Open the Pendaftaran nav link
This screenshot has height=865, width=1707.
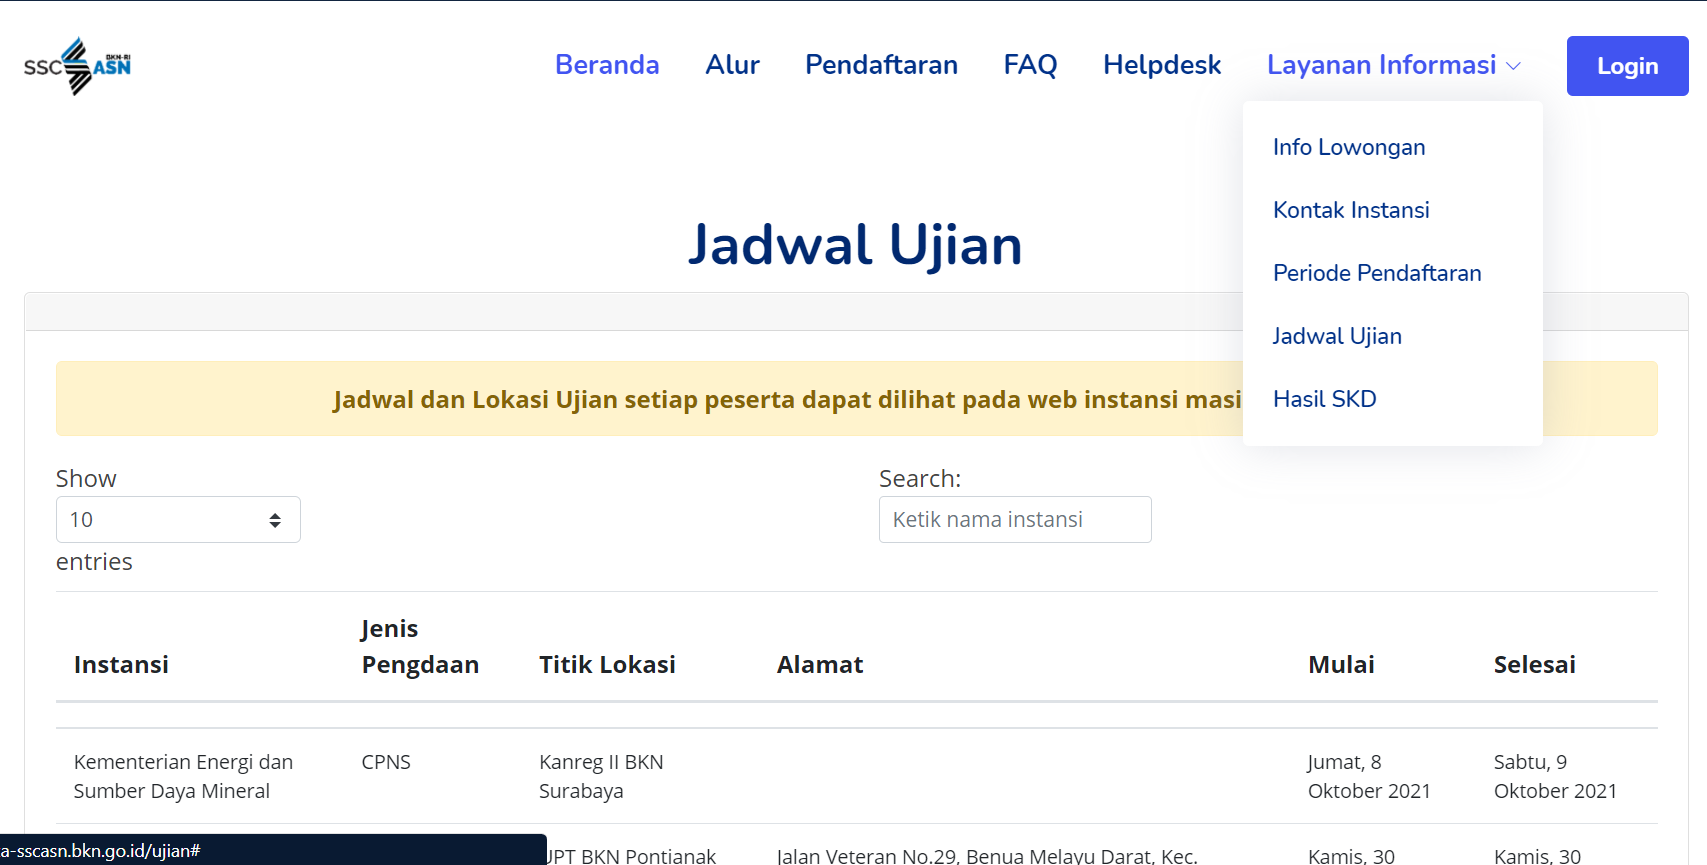881,65
